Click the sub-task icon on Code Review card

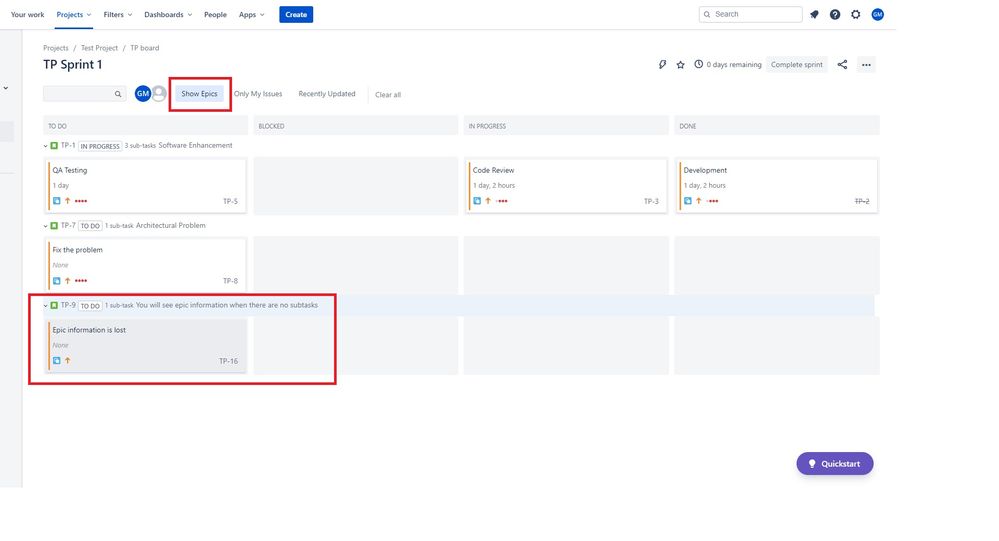(x=477, y=201)
